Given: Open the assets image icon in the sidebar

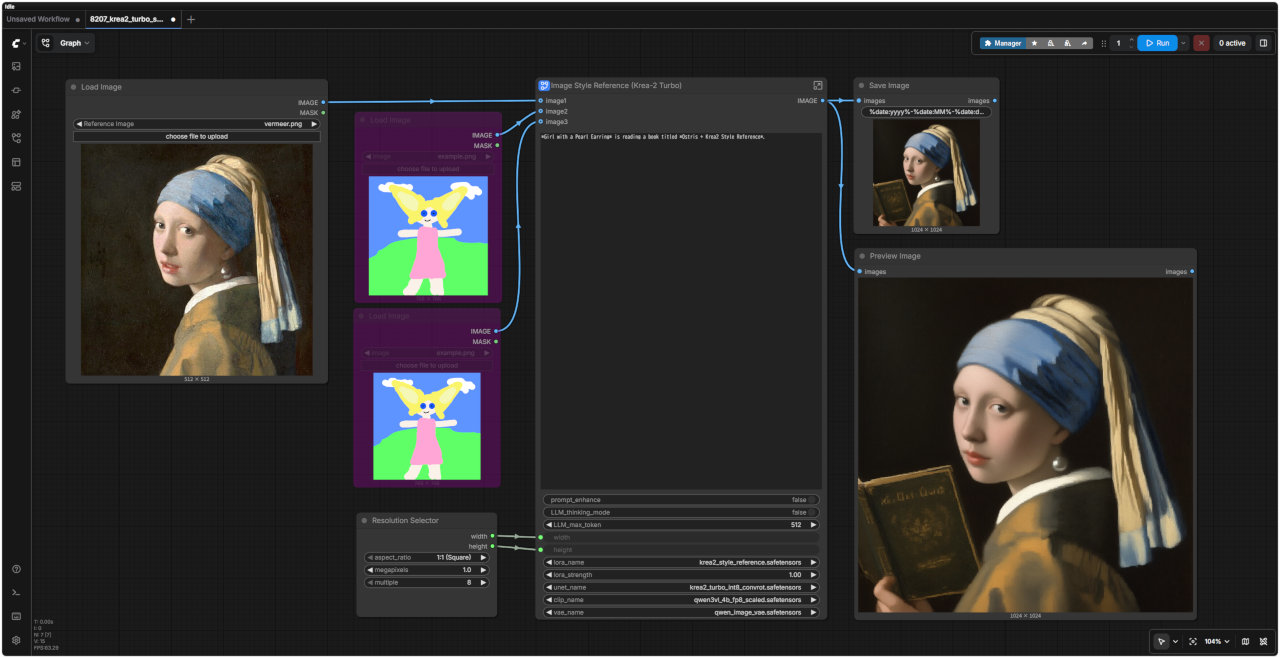Looking at the screenshot, I should coord(16,66).
